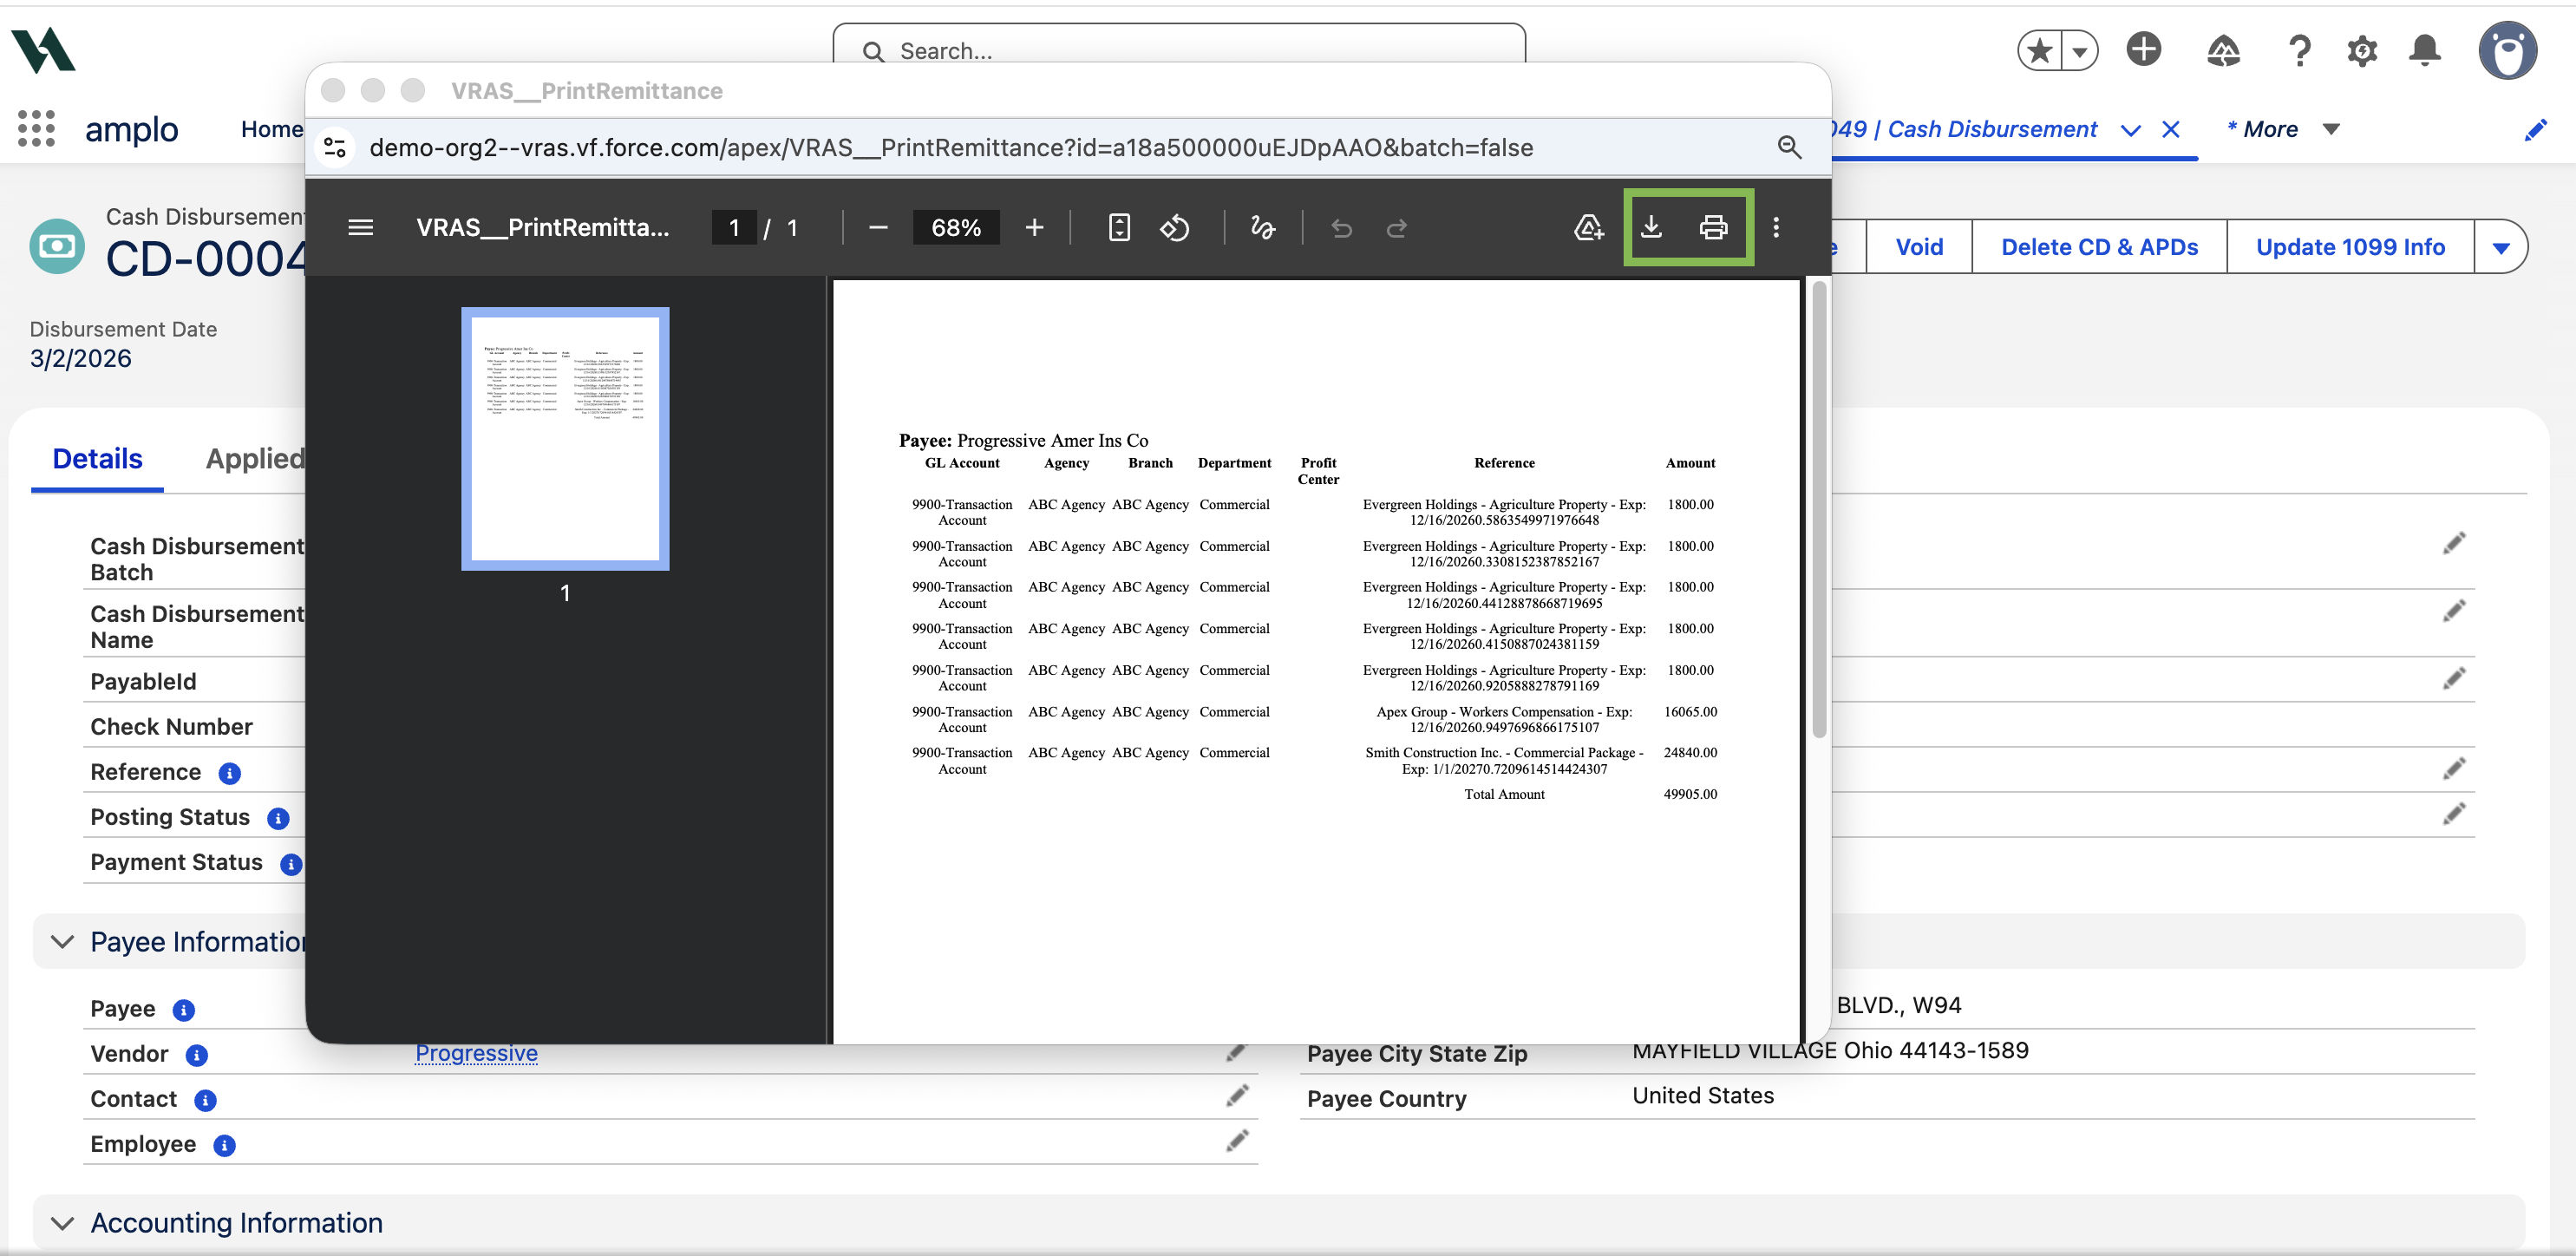Edit the Contact field with pencil
The width and height of the screenshot is (2576, 1256).
tap(1237, 1097)
